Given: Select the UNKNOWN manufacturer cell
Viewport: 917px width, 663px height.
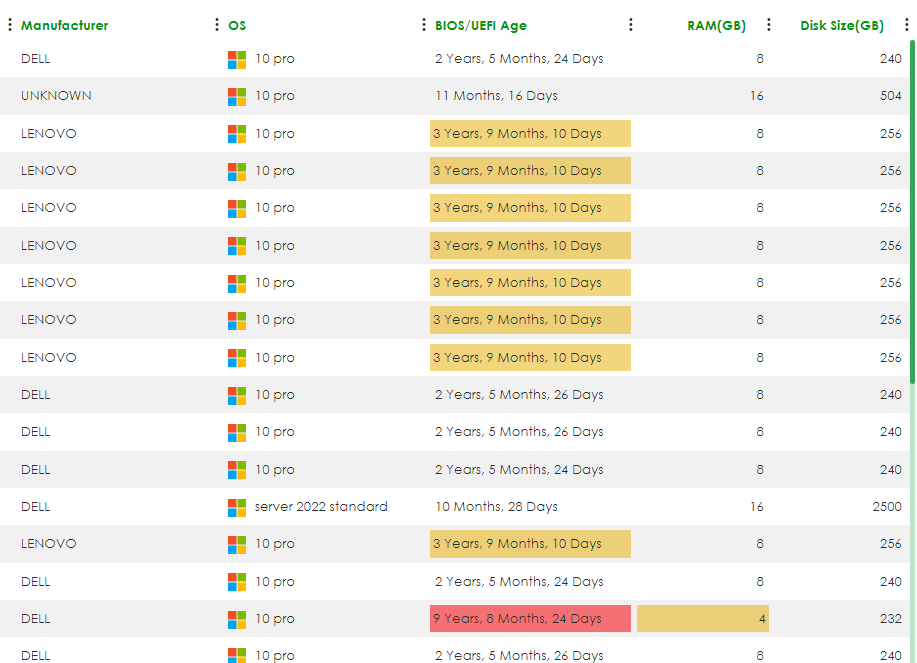Looking at the screenshot, I should (x=56, y=96).
